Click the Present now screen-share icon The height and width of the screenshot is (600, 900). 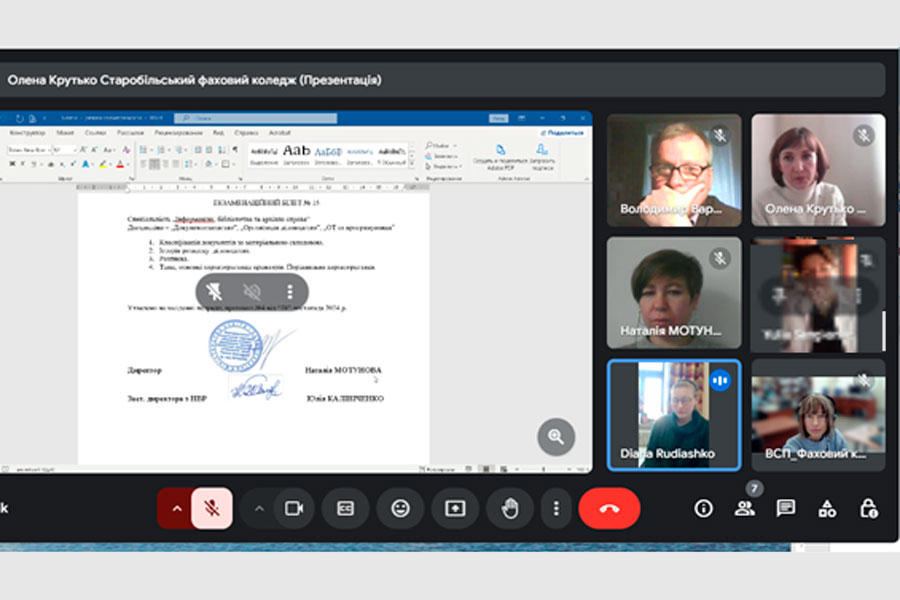pyautogui.click(x=455, y=508)
